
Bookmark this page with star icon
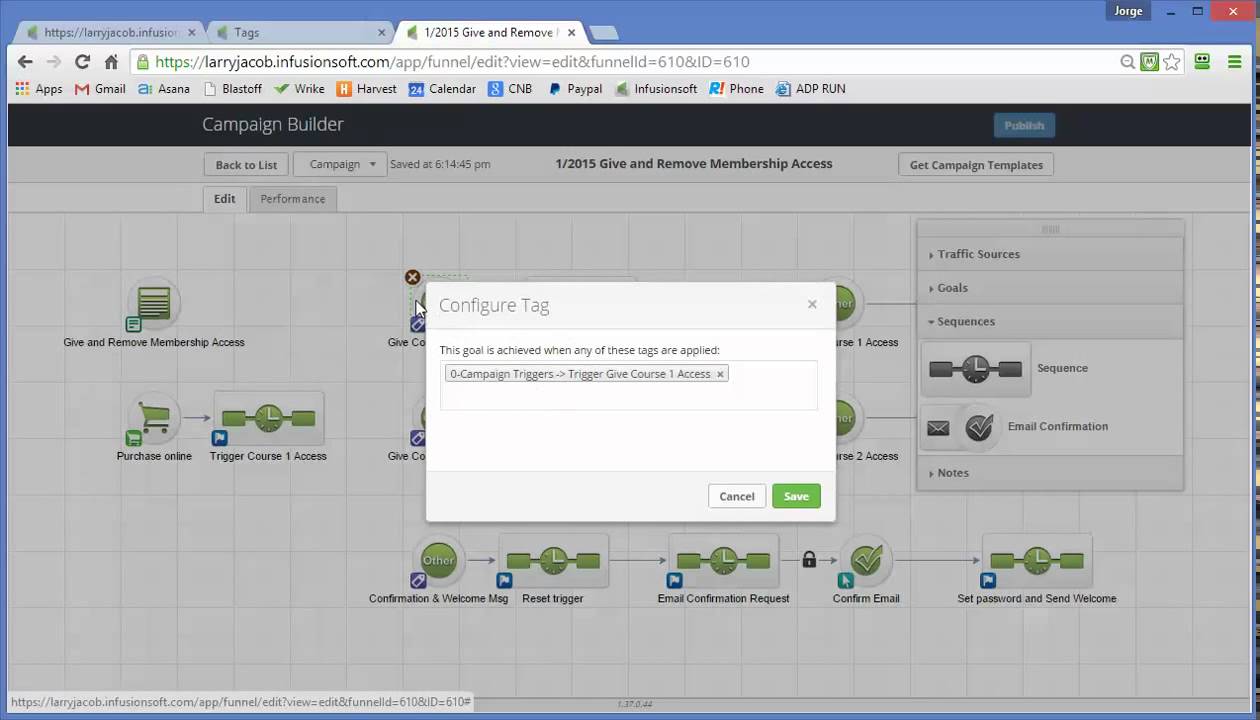[x=1172, y=62]
